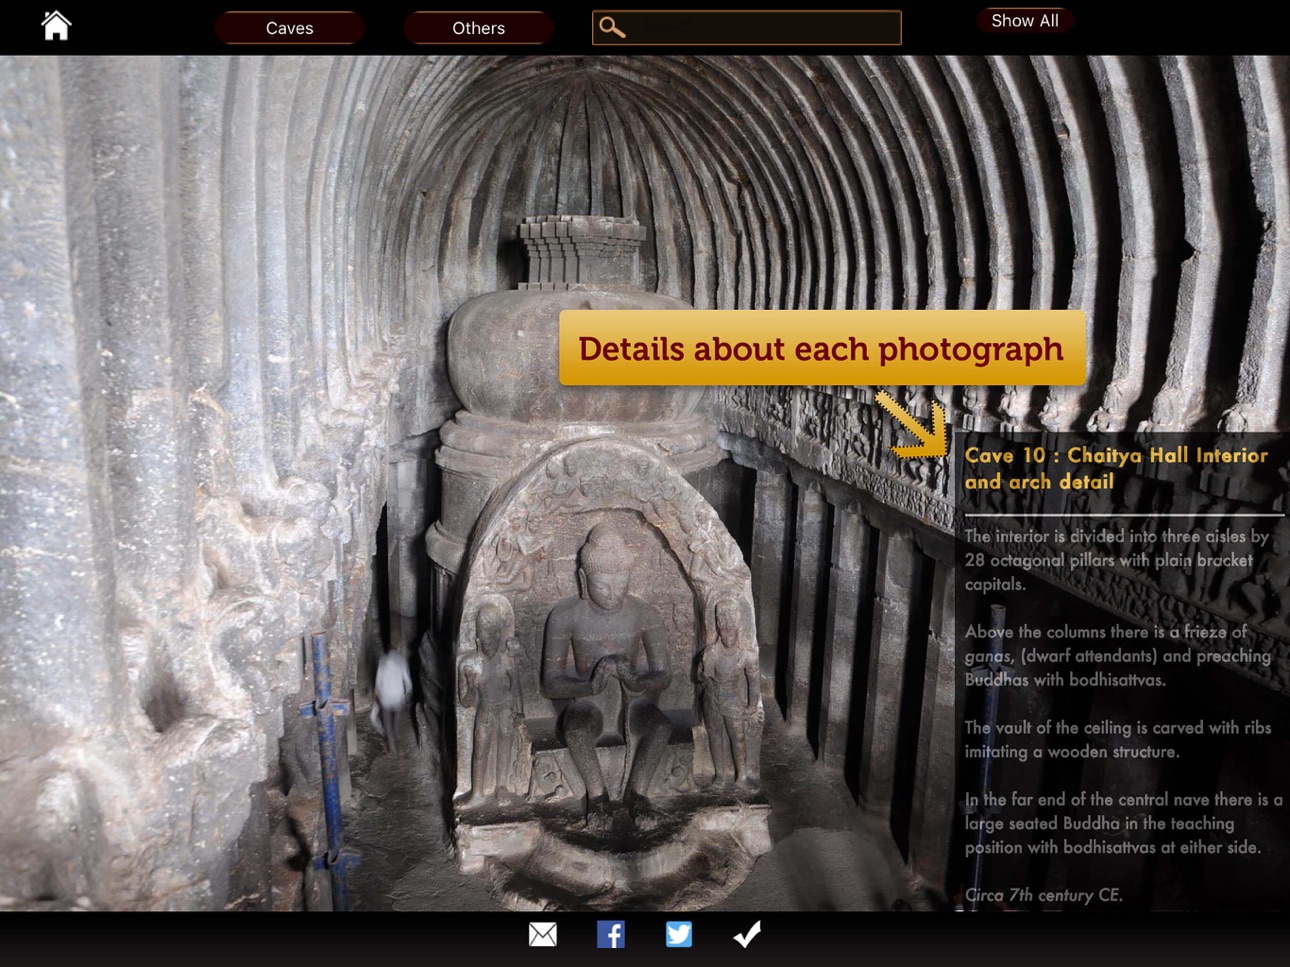Click the Show All button
Image resolution: width=1290 pixels, height=967 pixels.
coord(1024,21)
